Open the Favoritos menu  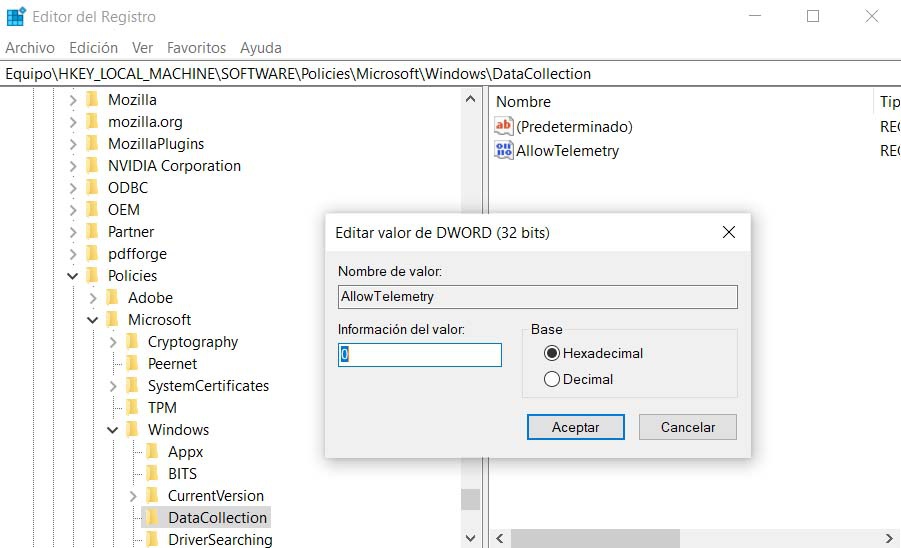tap(196, 48)
